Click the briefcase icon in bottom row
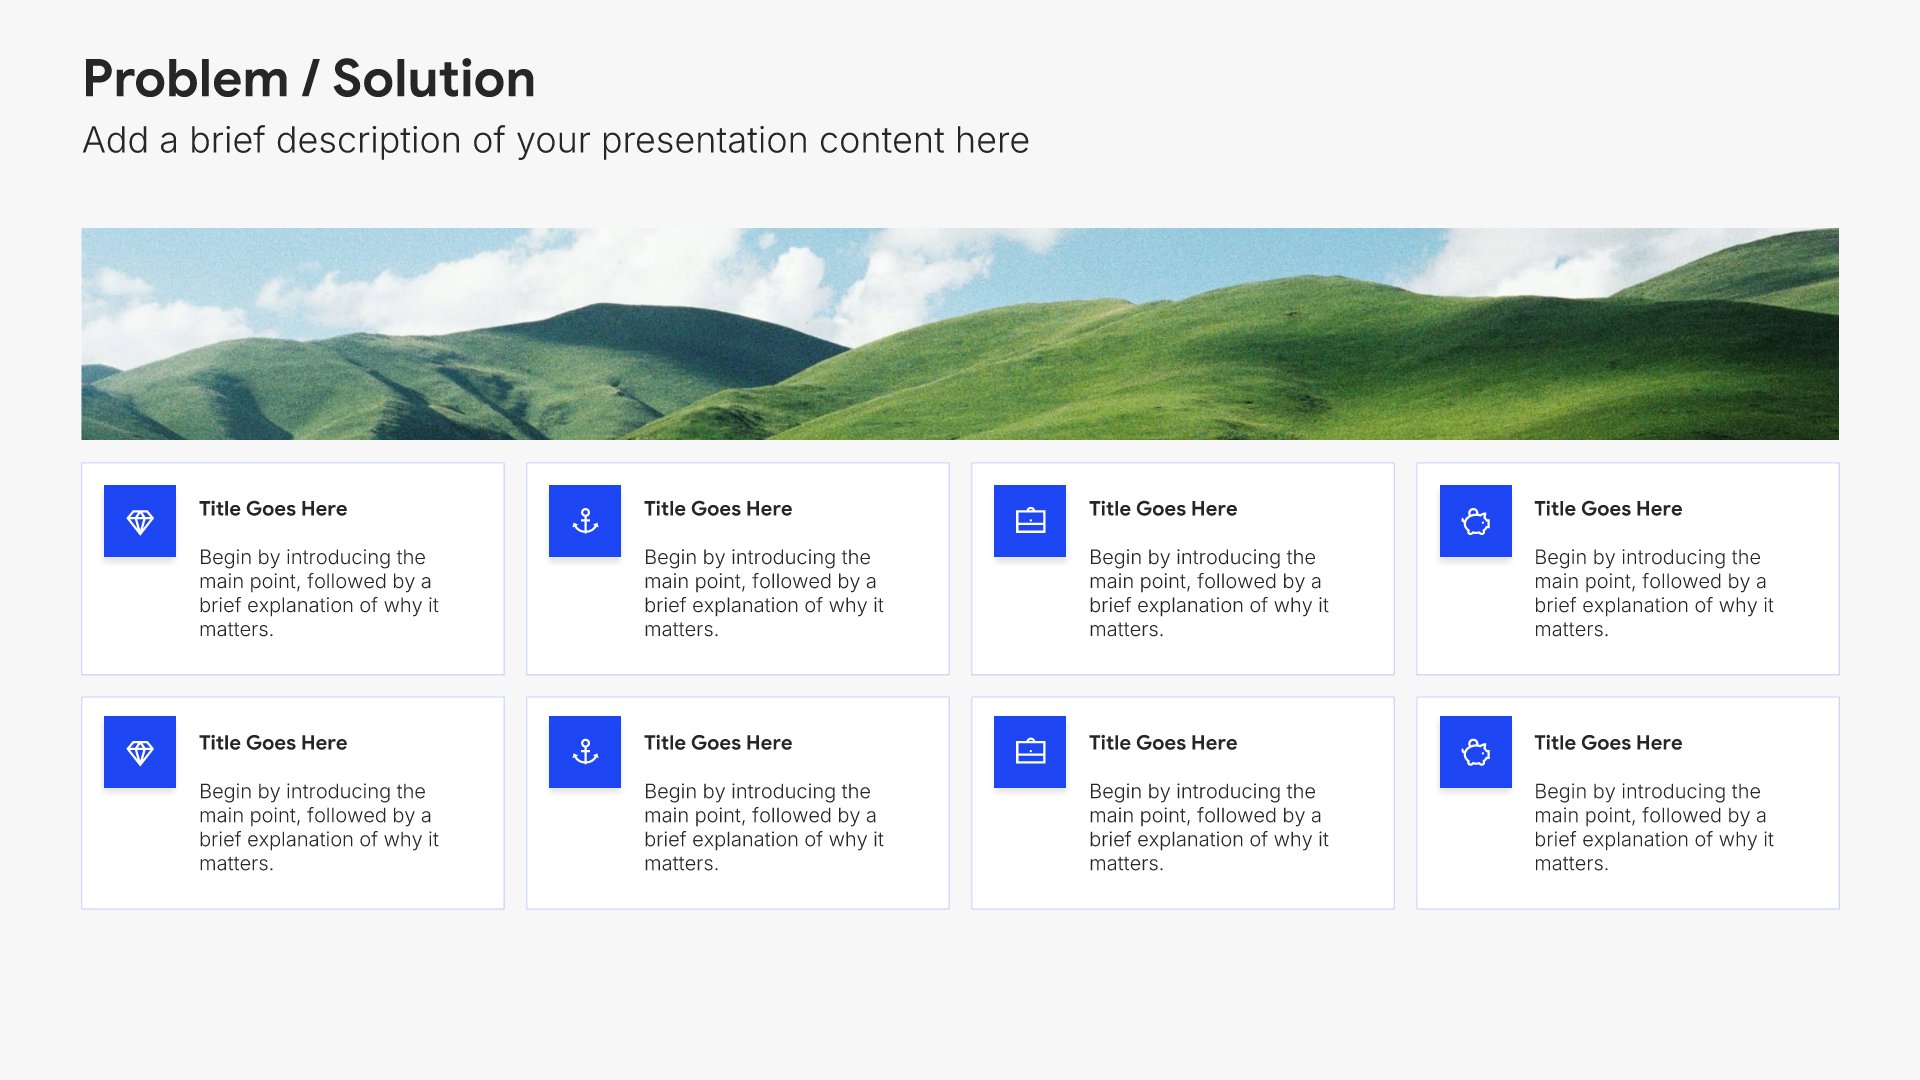 [1030, 752]
